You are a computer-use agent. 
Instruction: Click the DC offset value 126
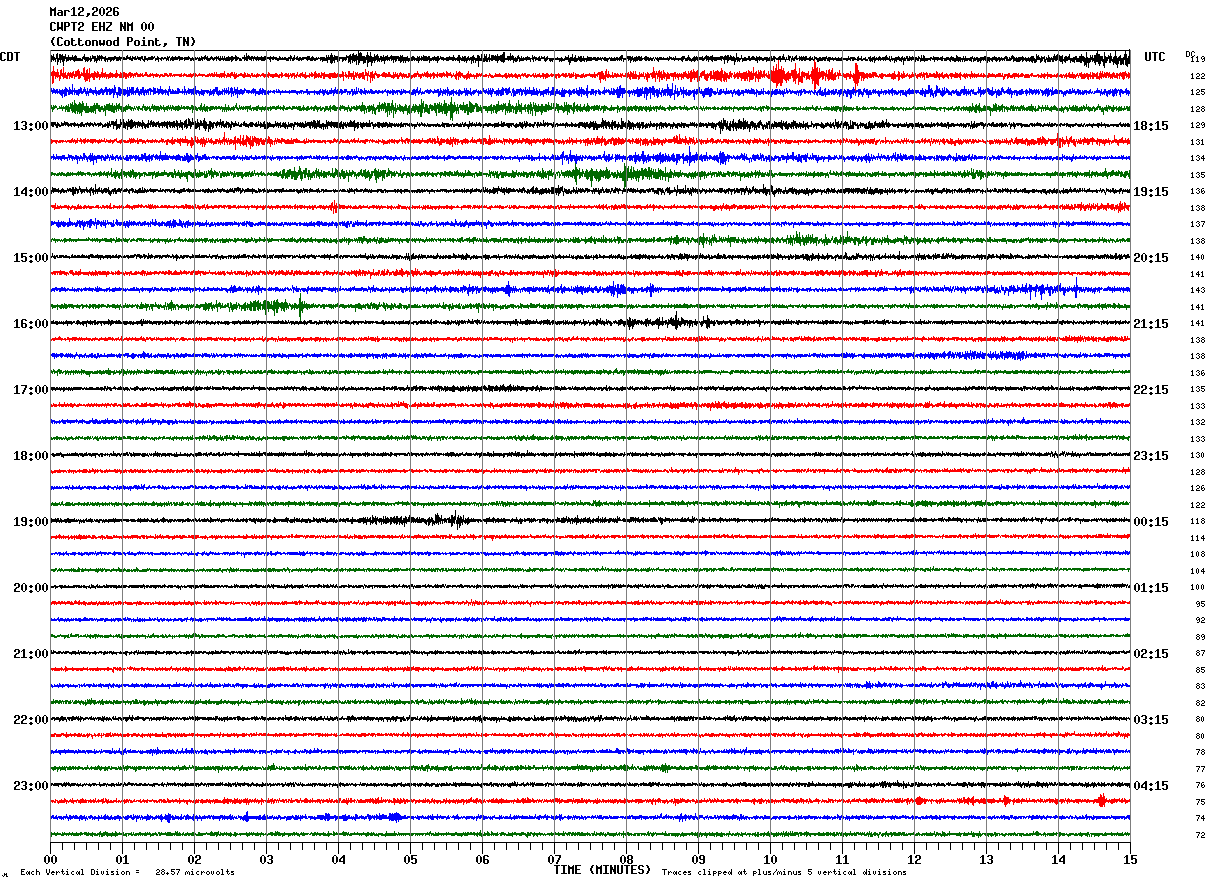[1198, 489]
